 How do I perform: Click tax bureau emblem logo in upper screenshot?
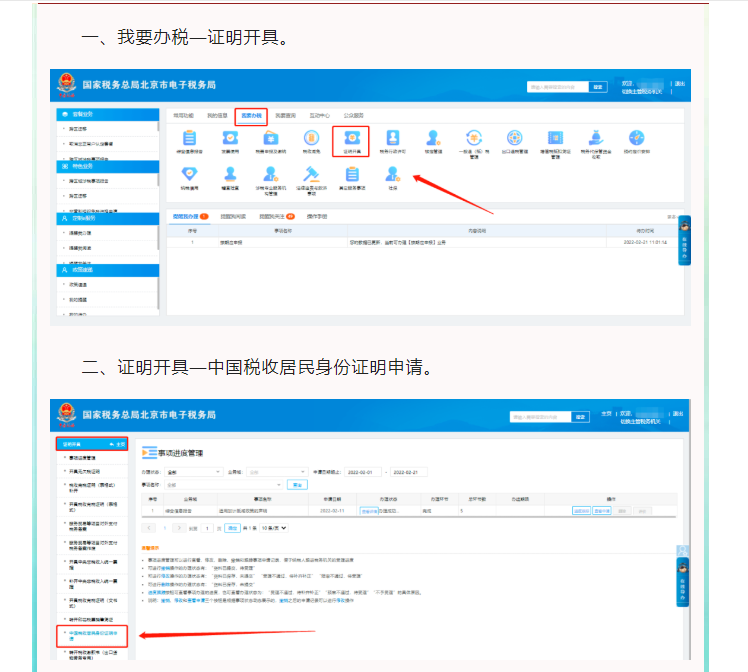pos(66,85)
